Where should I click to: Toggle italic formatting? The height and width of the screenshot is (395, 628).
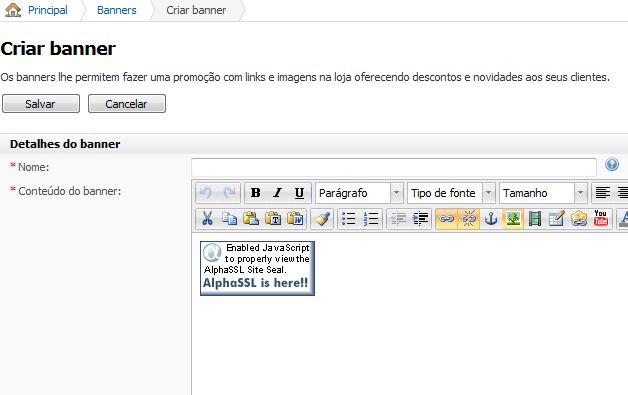277,193
